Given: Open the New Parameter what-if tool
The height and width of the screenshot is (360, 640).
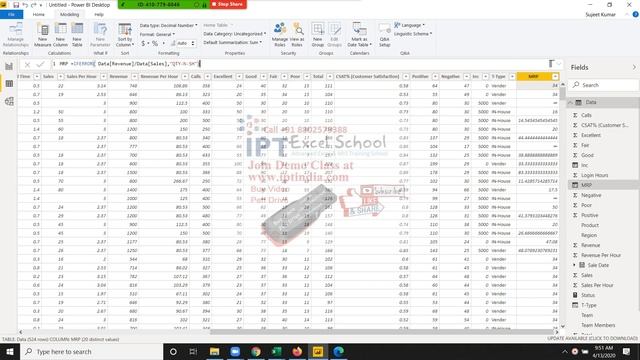Looking at the screenshot, I should pyautogui.click(x=100, y=35).
